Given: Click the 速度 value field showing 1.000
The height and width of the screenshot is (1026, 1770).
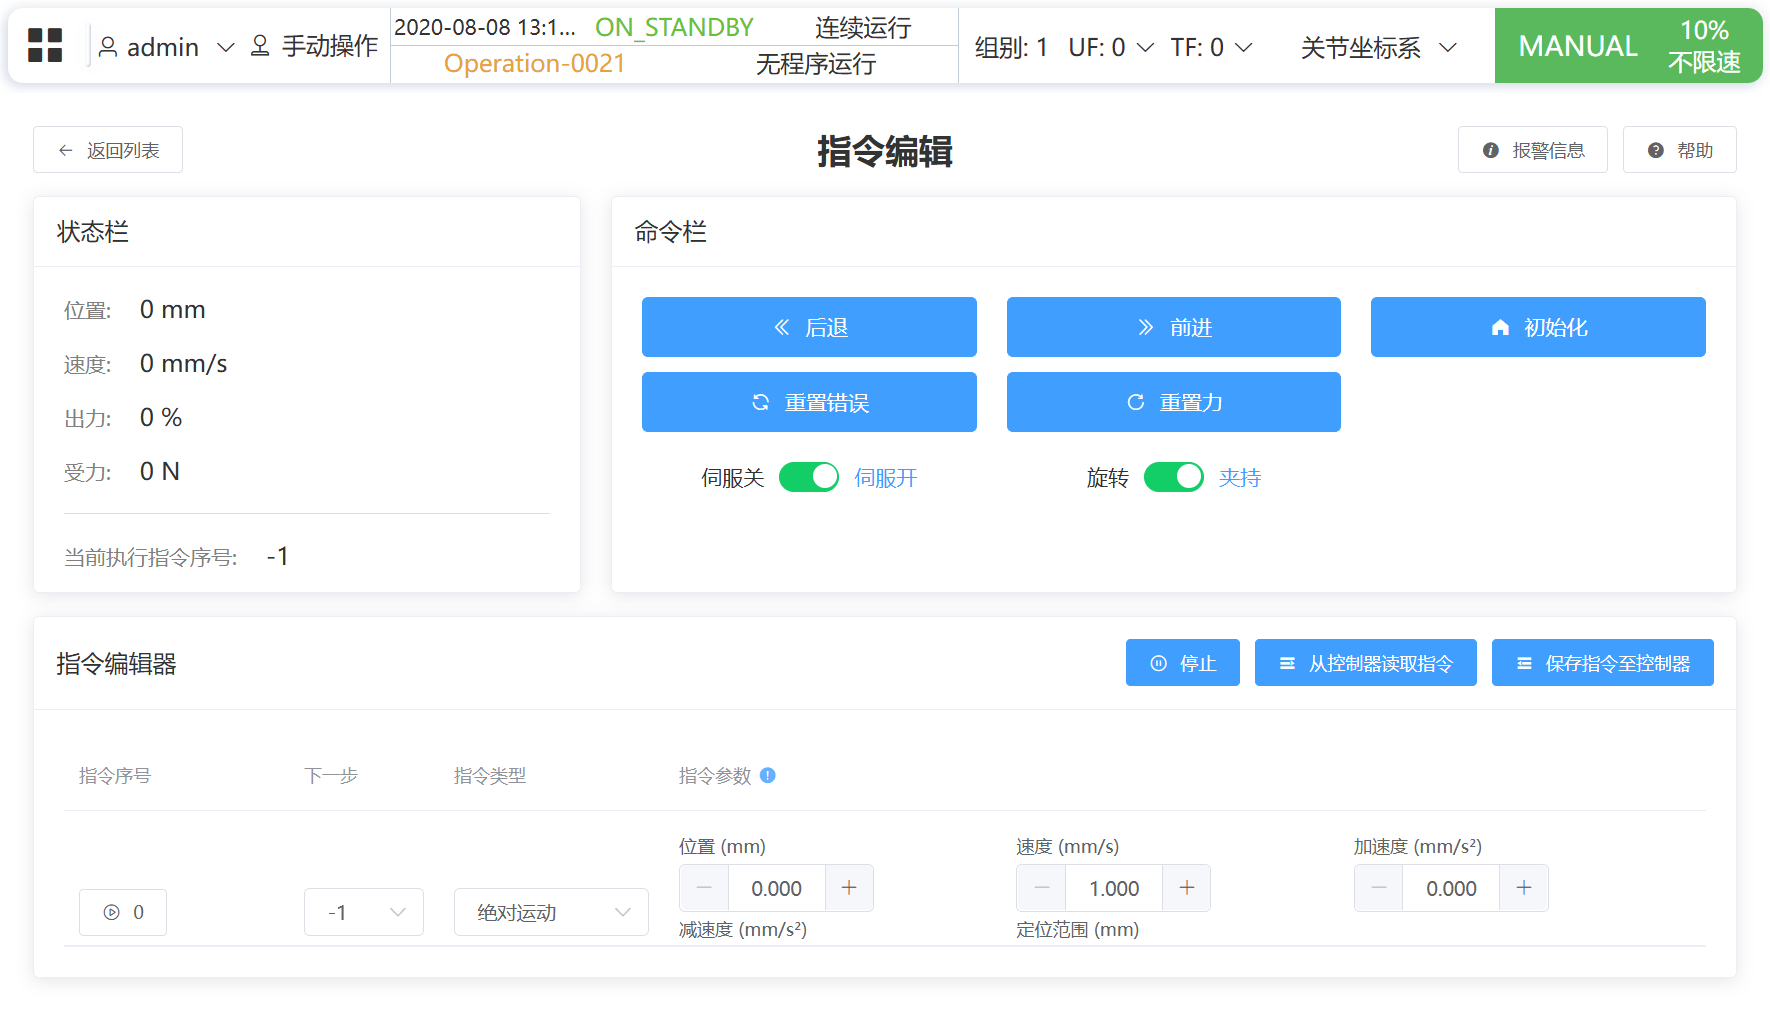Looking at the screenshot, I should [1113, 888].
